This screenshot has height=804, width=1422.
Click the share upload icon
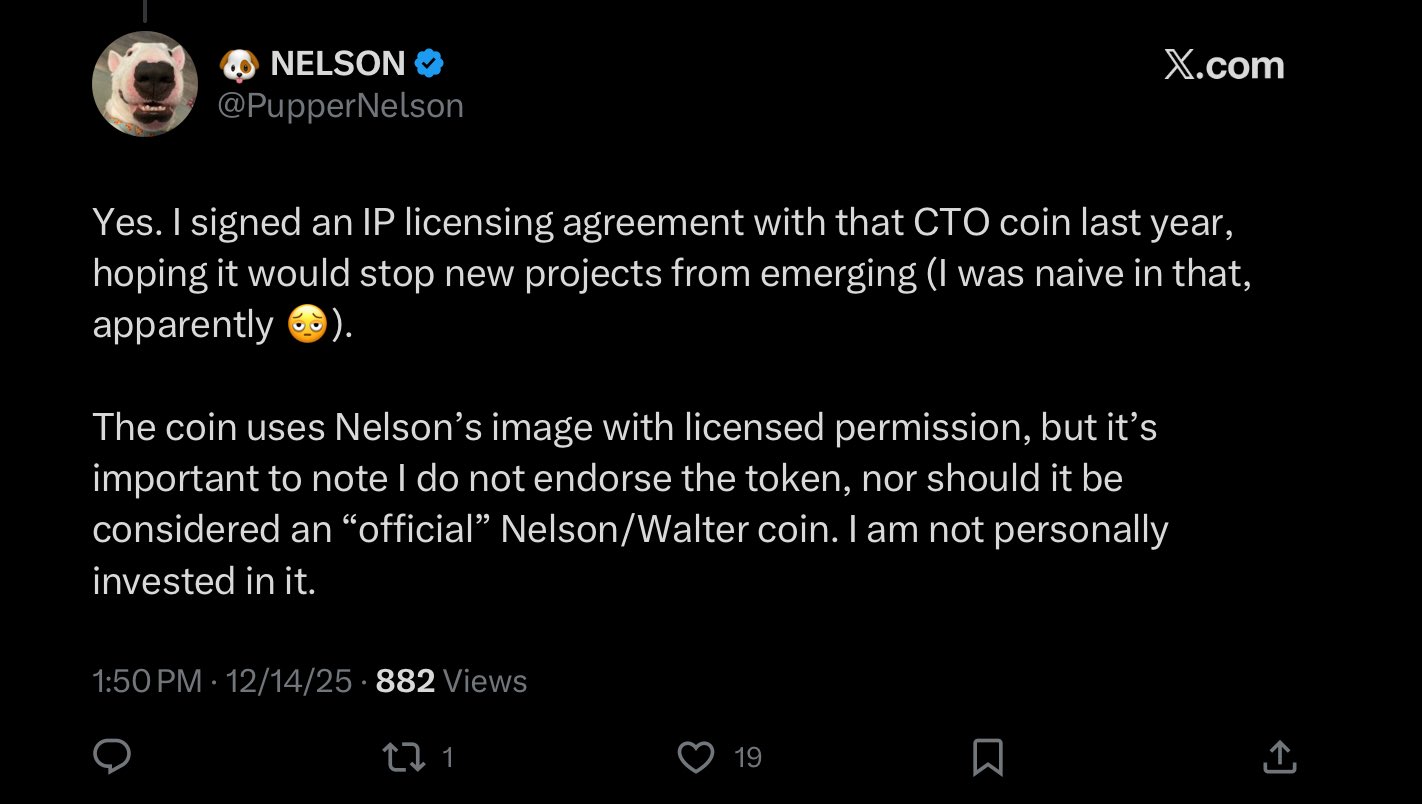click(x=1279, y=757)
